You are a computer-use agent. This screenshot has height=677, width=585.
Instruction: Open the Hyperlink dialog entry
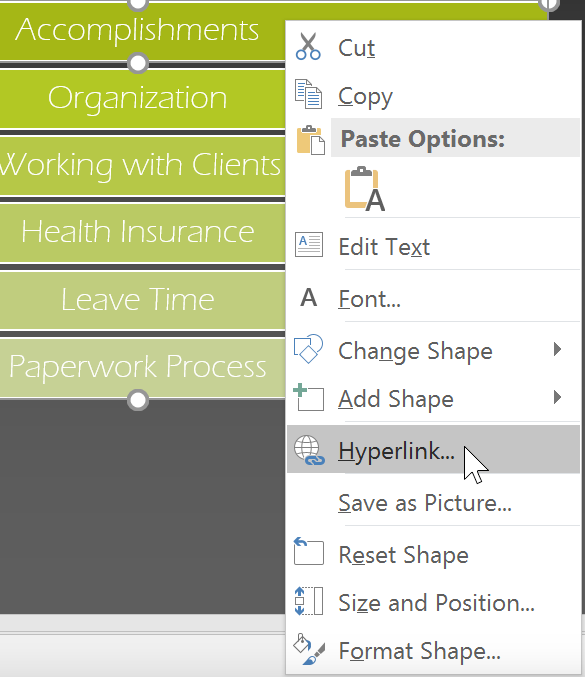pyautogui.click(x=433, y=449)
